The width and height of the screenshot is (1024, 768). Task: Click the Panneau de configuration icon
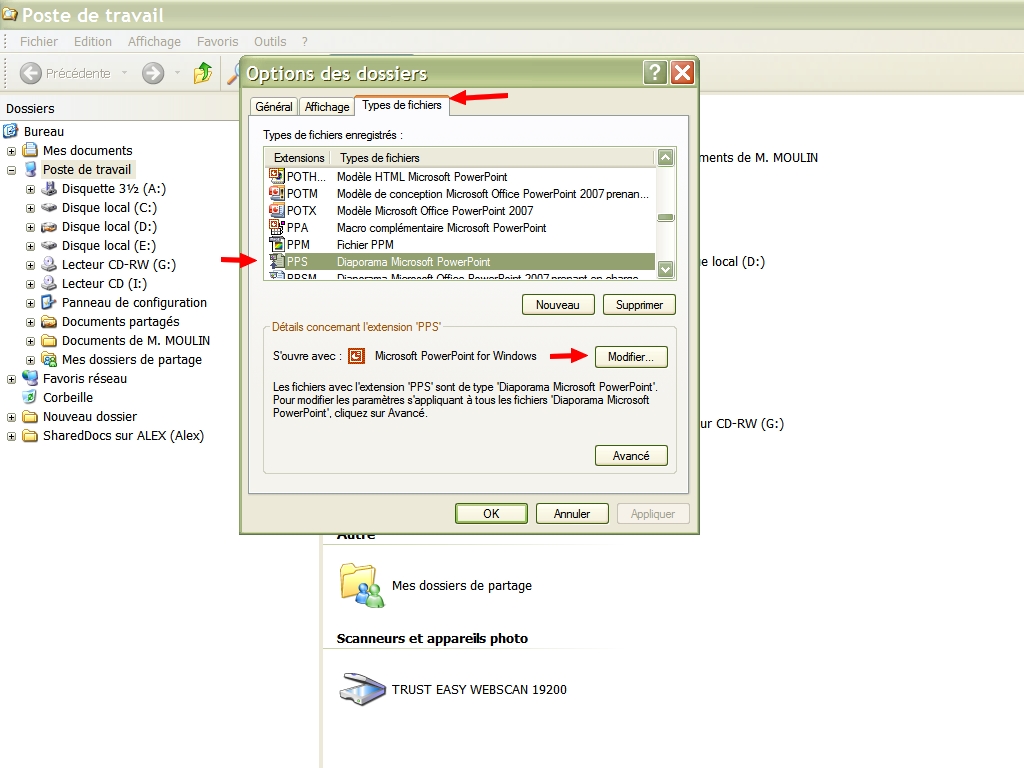click(49, 303)
